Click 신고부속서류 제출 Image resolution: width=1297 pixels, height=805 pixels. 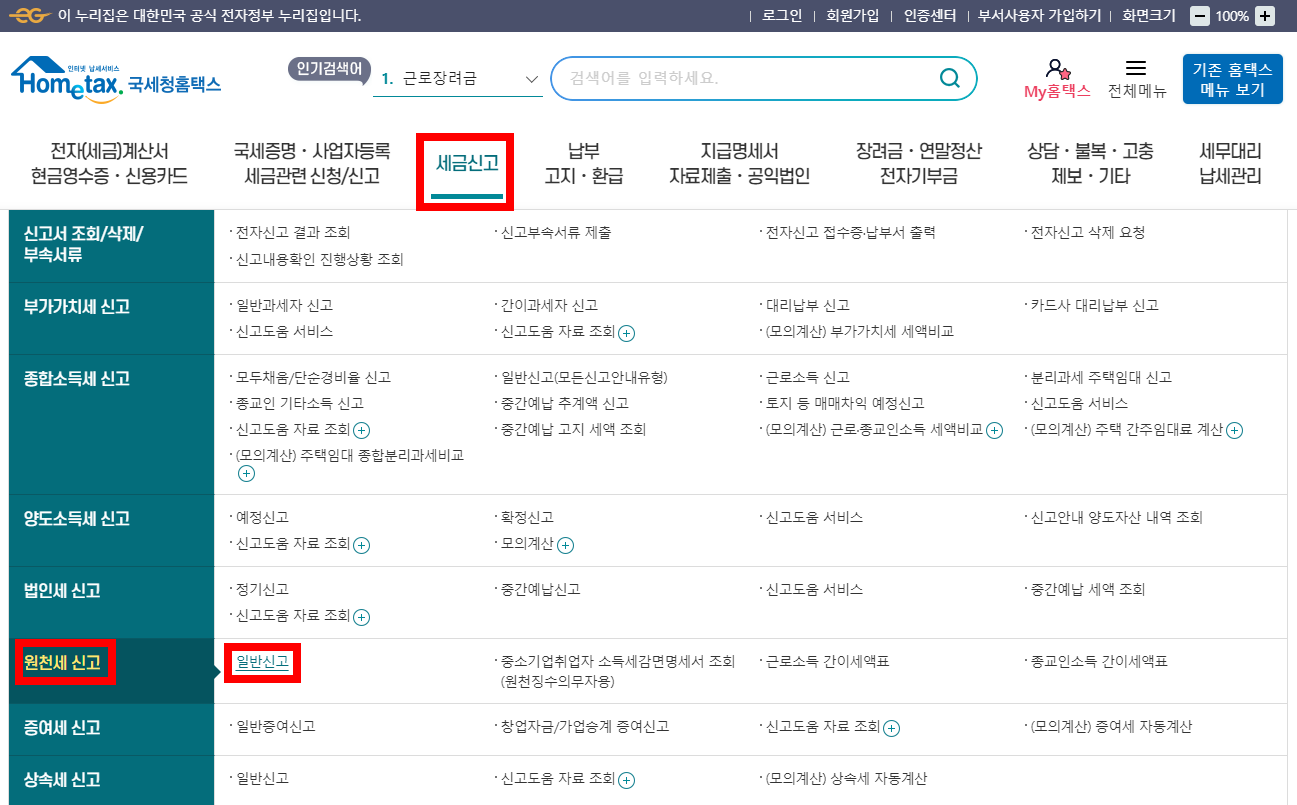[556, 233]
